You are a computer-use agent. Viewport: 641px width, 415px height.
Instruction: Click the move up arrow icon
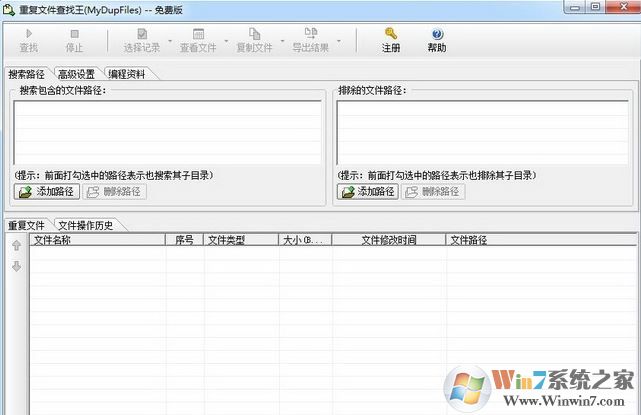tap(16, 245)
